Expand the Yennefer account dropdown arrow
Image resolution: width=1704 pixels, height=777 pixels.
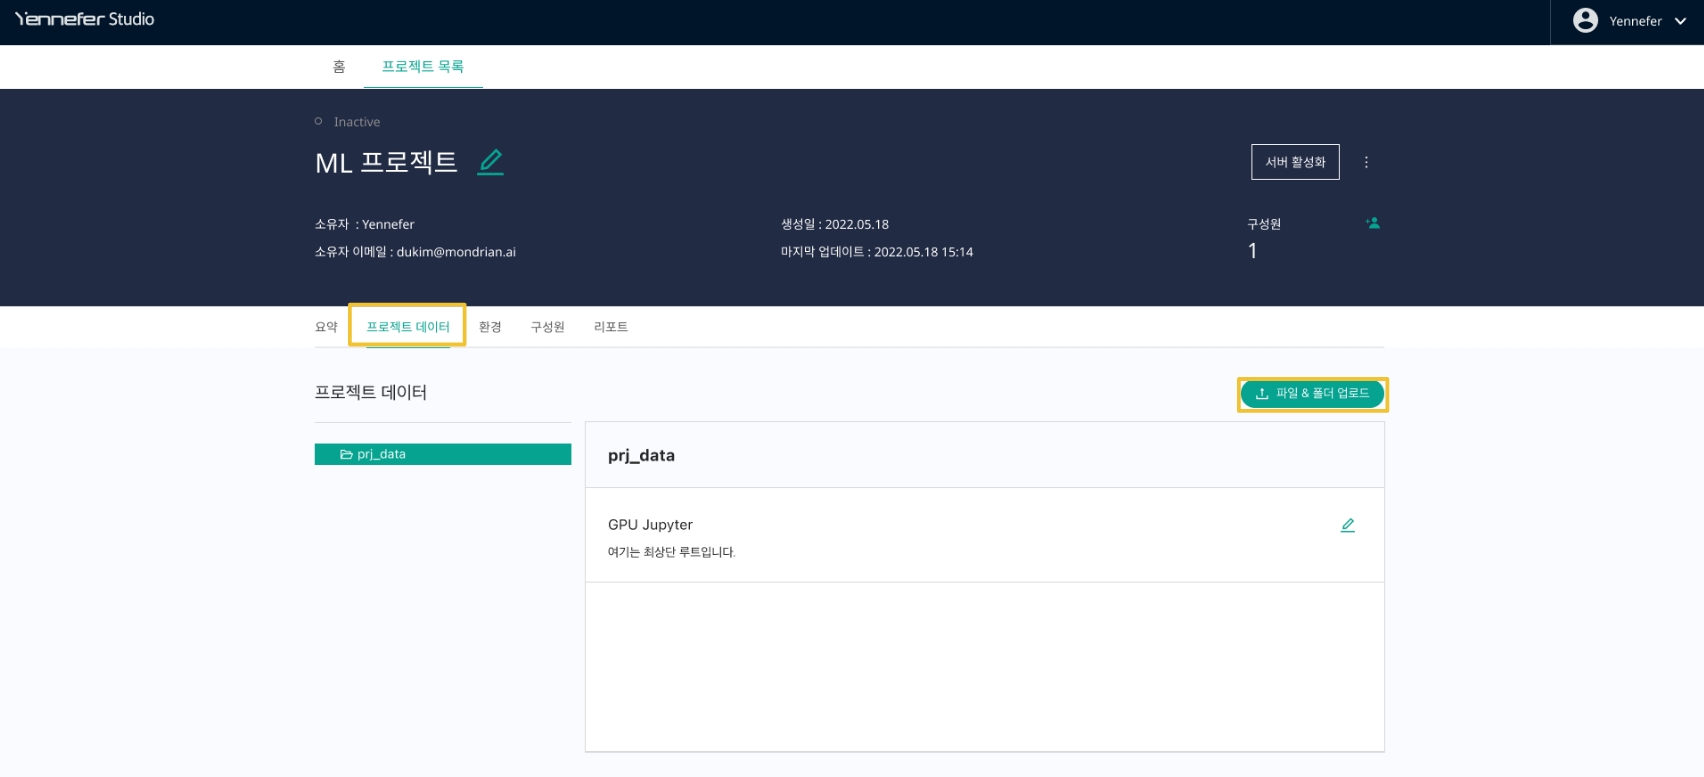[1680, 21]
